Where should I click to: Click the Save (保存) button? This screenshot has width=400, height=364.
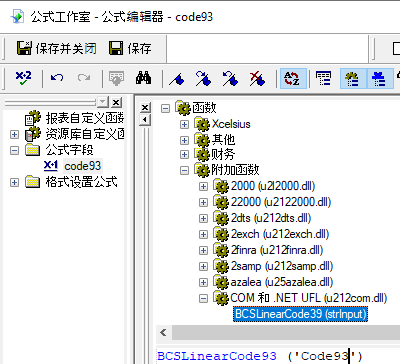click(130, 49)
